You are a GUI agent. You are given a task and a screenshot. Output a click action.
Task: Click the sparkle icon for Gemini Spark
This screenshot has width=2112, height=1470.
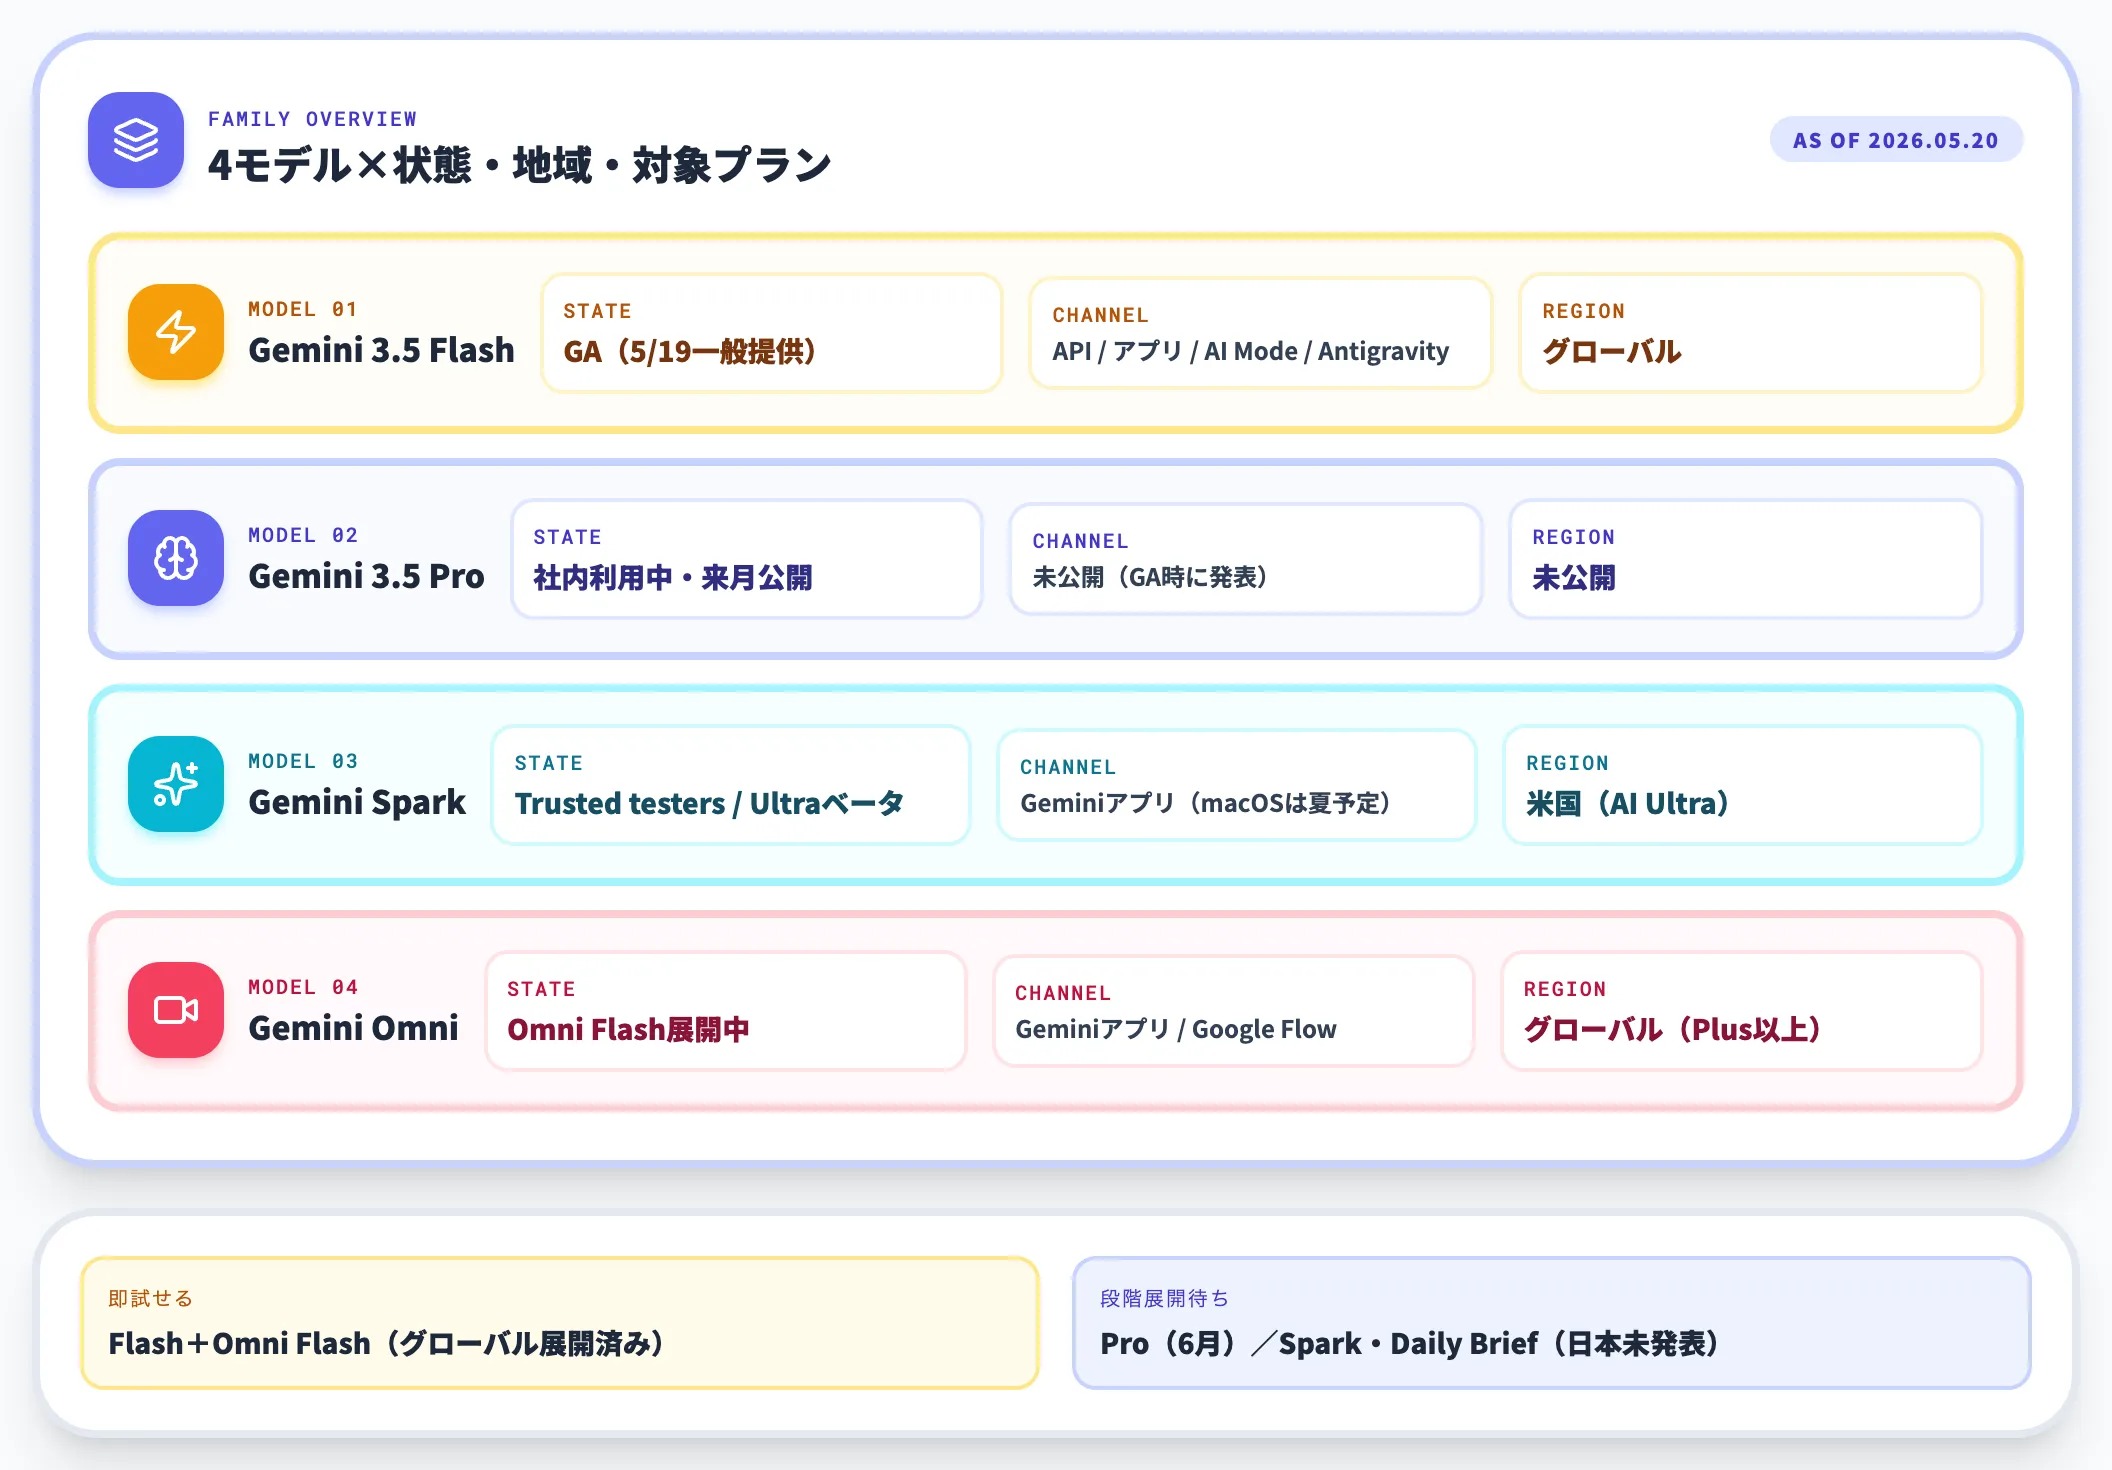[176, 784]
